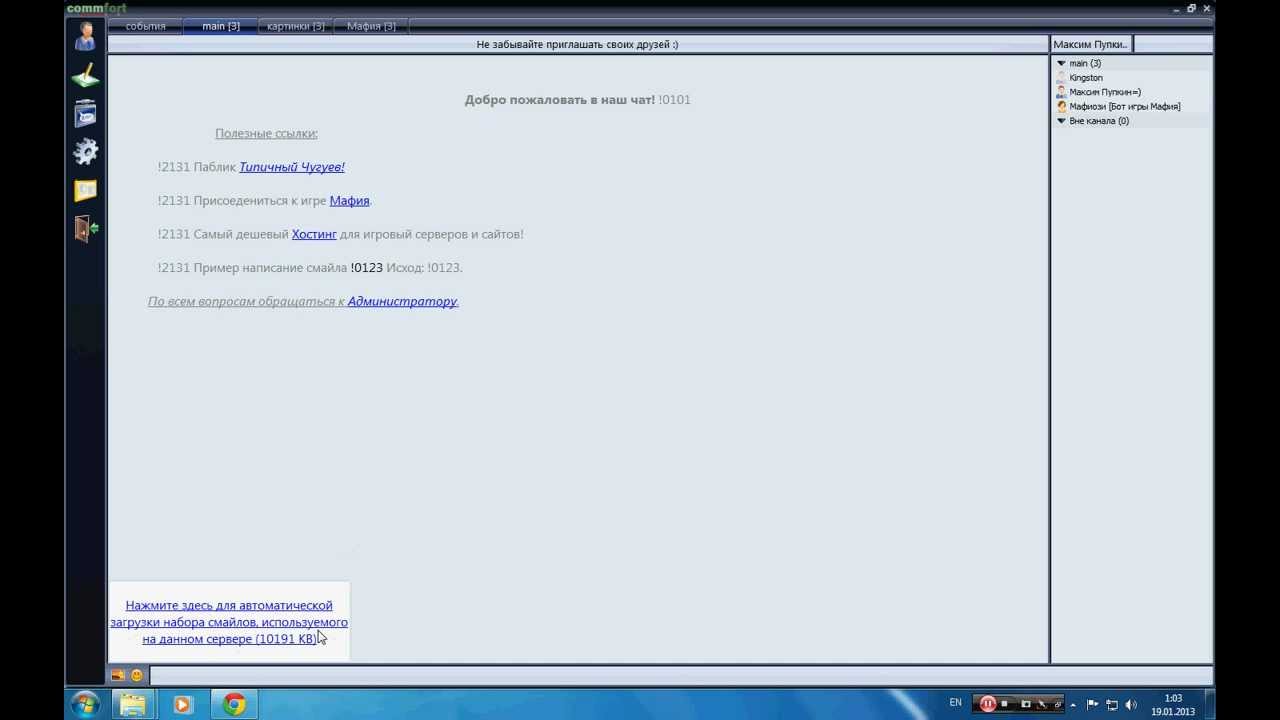This screenshot has height=720, width=1280.
Task: Show hidden tray icons arrow
Action: click(x=1074, y=704)
